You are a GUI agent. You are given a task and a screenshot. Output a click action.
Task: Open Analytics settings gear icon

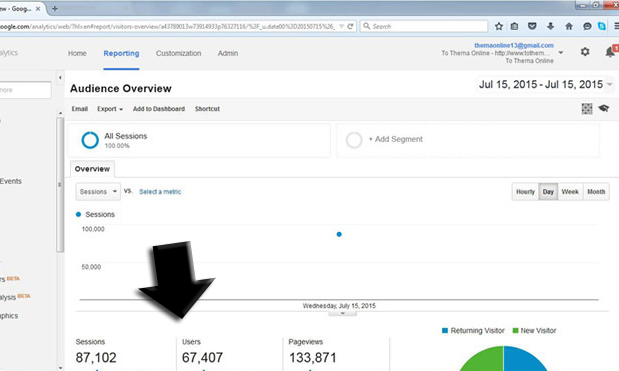[x=585, y=52]
